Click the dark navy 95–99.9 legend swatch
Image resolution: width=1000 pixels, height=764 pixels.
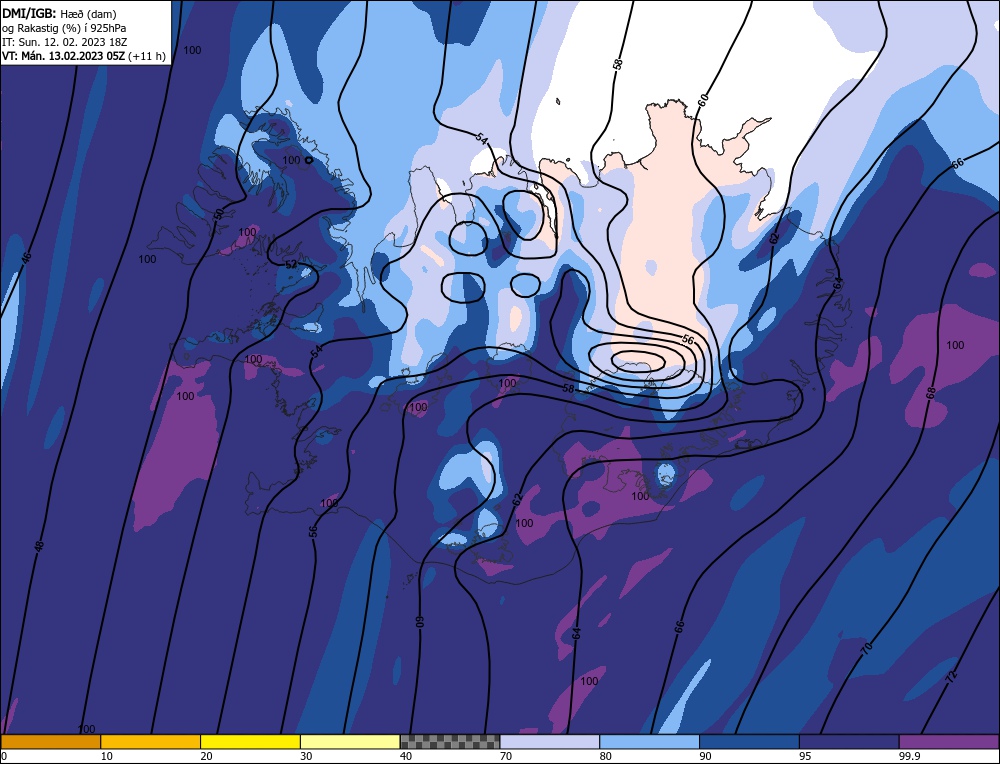(849, 742)
